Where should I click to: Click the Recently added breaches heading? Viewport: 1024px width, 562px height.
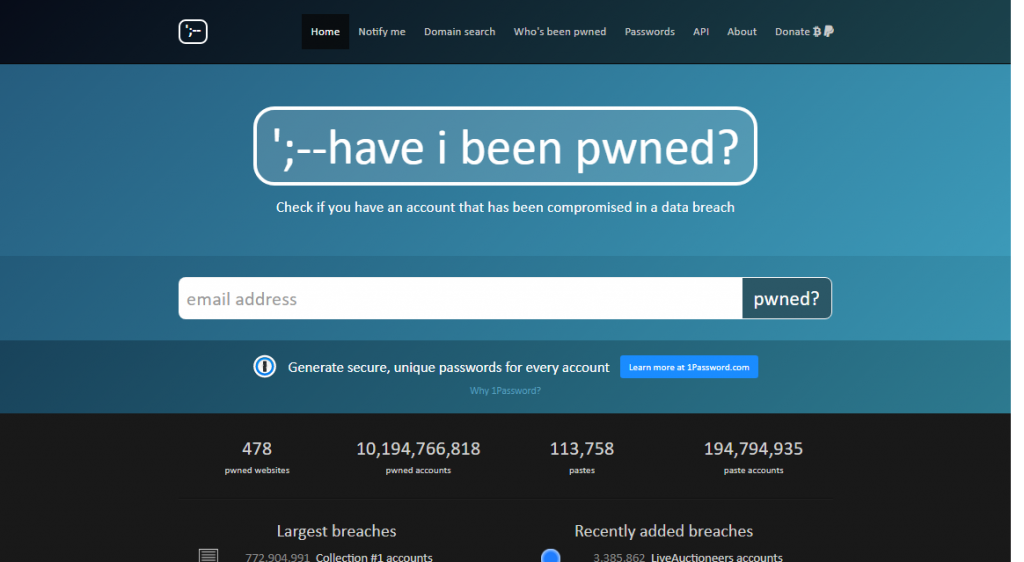click(664, 531)
